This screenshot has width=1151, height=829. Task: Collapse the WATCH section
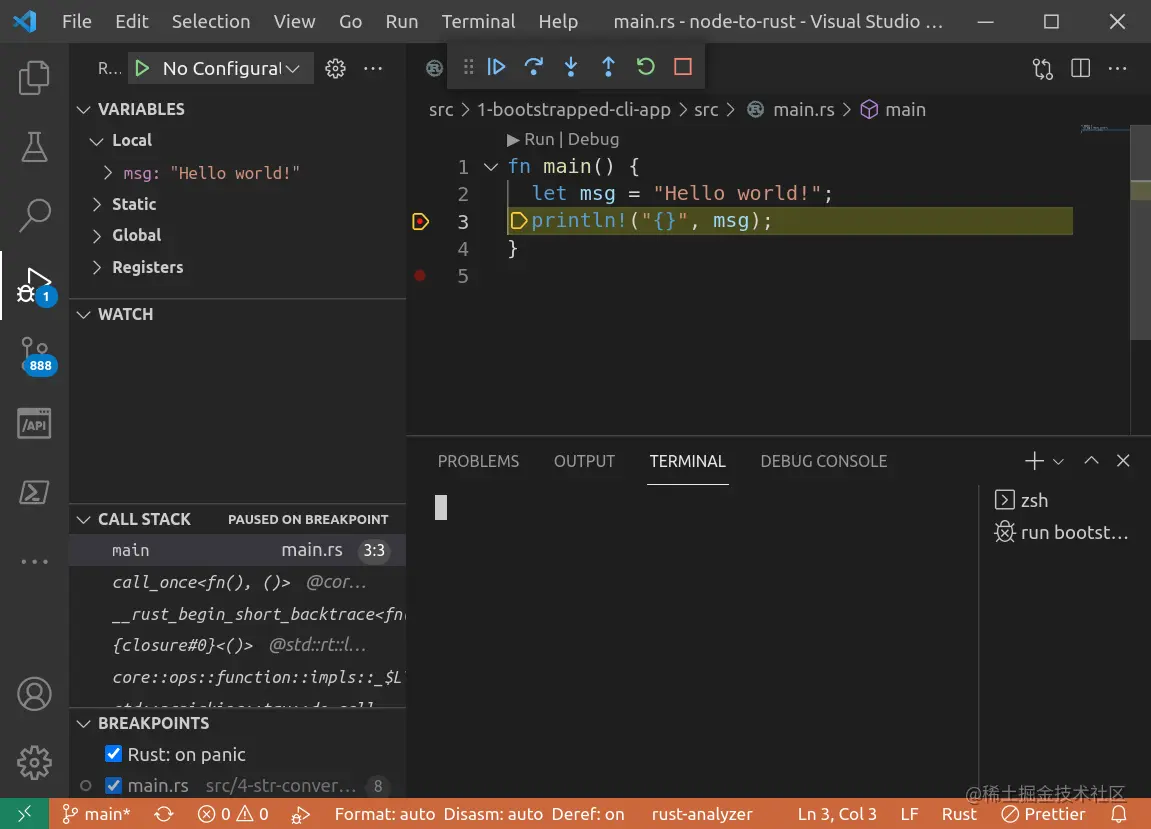pos(84,314)
